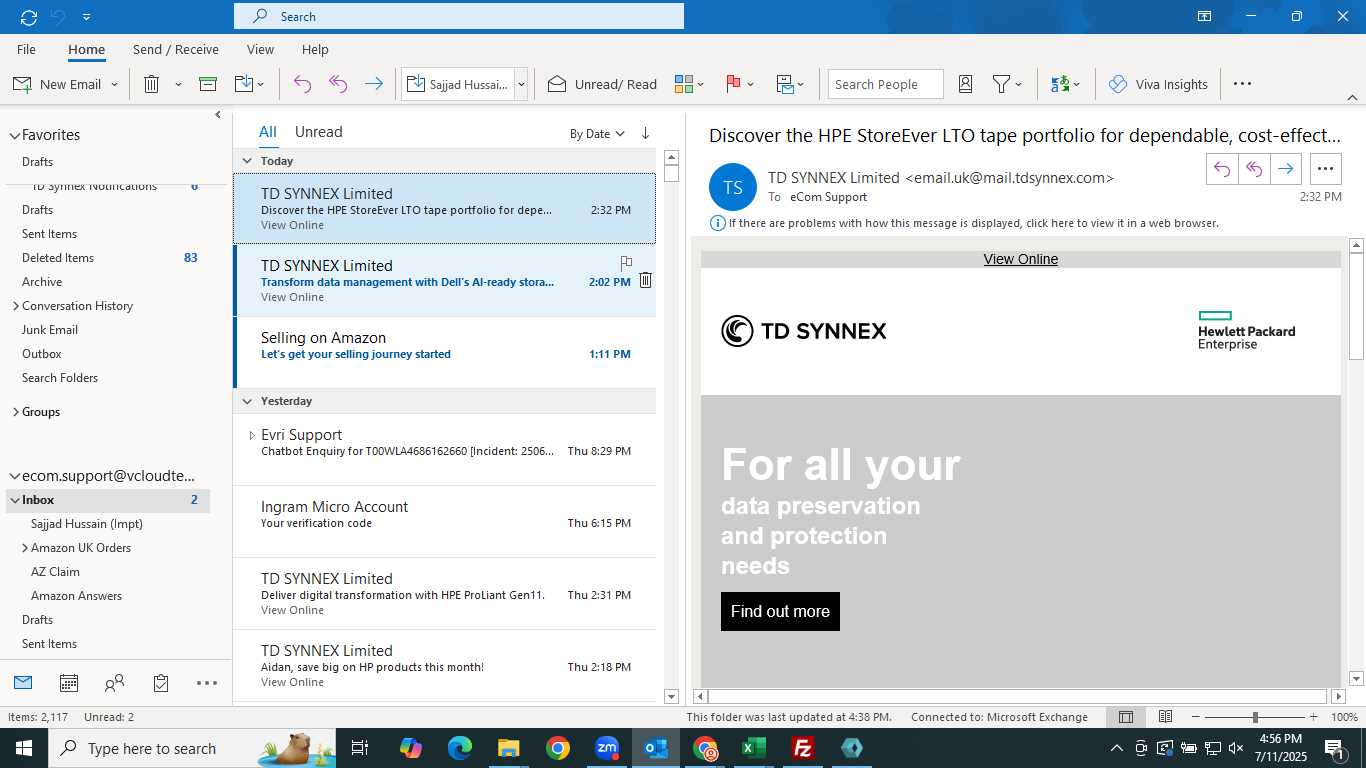This screenshot has width=1366, height=768.
Task: Click the Follow Up red flag icon
Action: (733, 84)
